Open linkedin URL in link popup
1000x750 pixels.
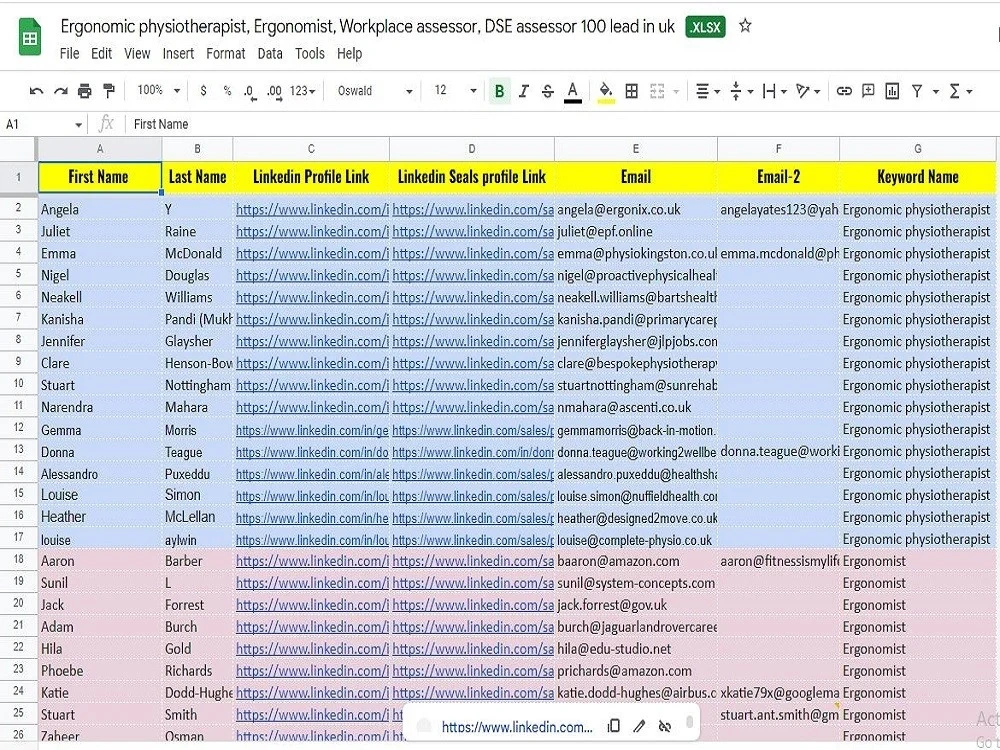[517, 726]
